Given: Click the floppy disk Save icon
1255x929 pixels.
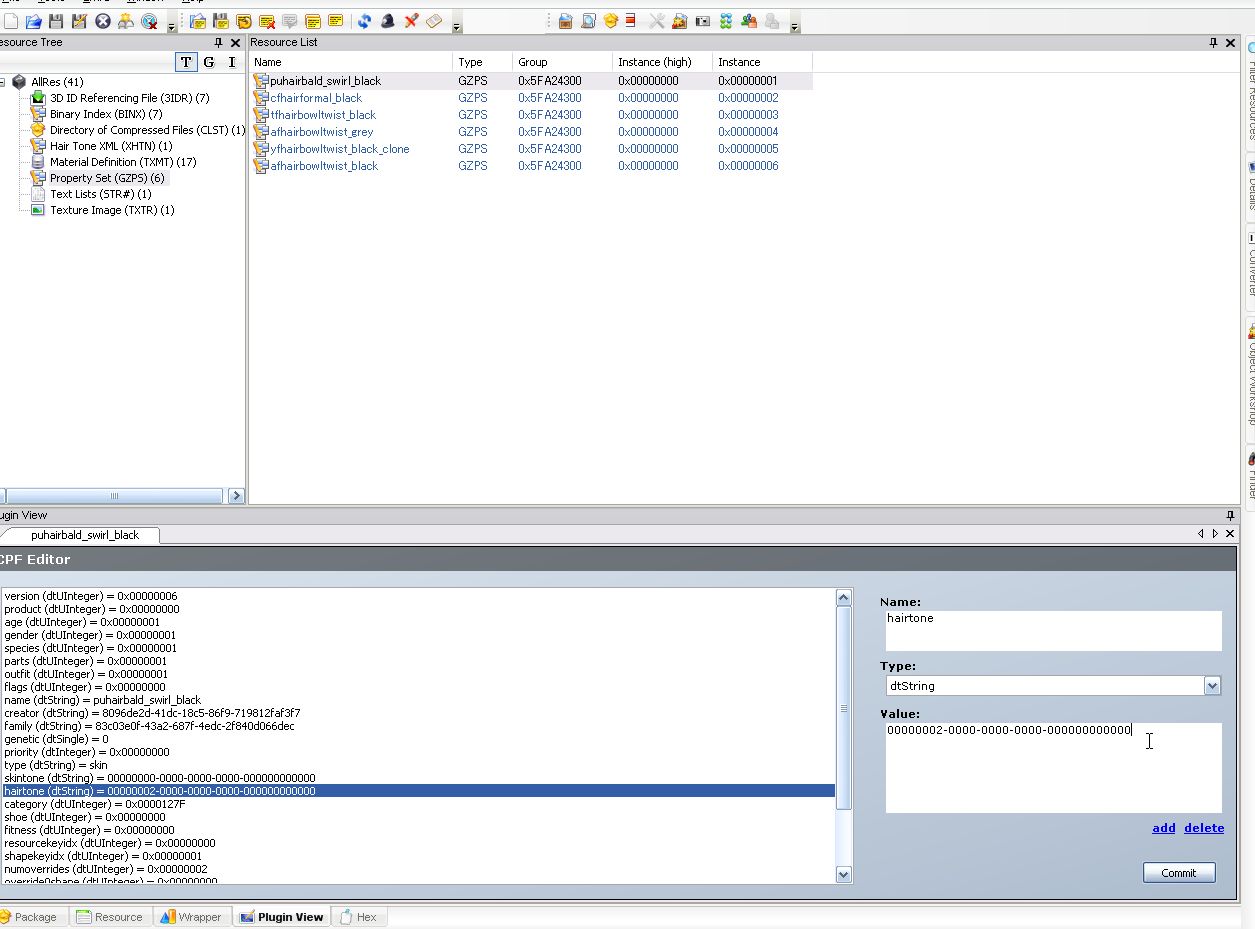Looking at the screenshot, I should 56,21.
